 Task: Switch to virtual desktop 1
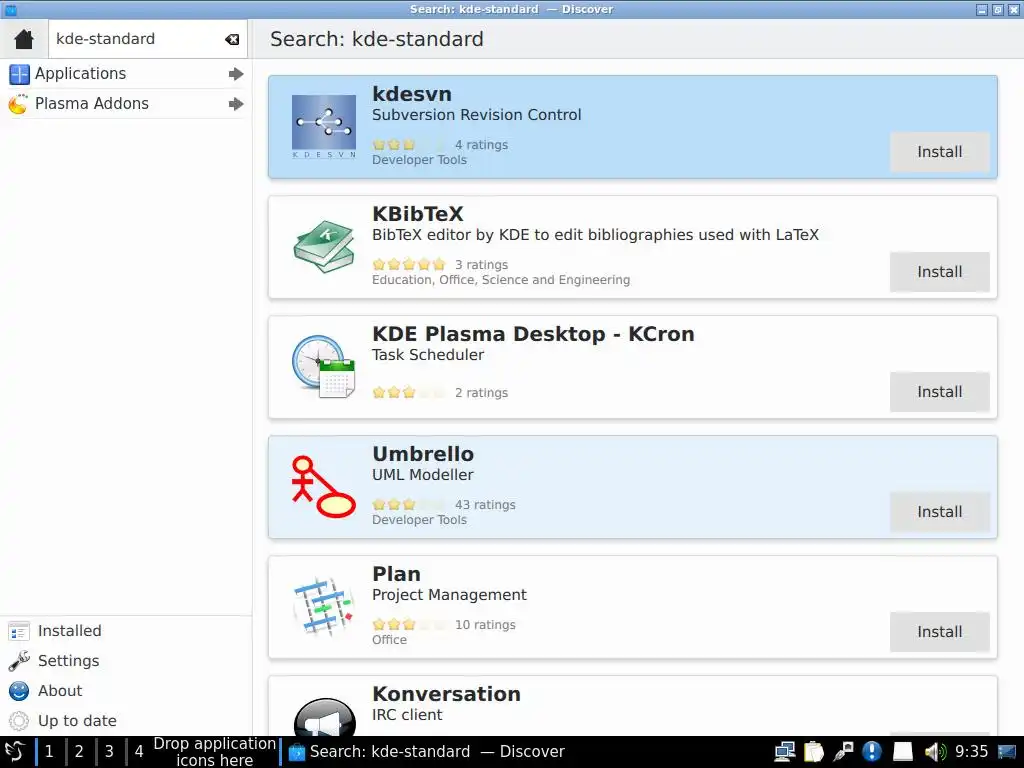[x=49, y=752]
